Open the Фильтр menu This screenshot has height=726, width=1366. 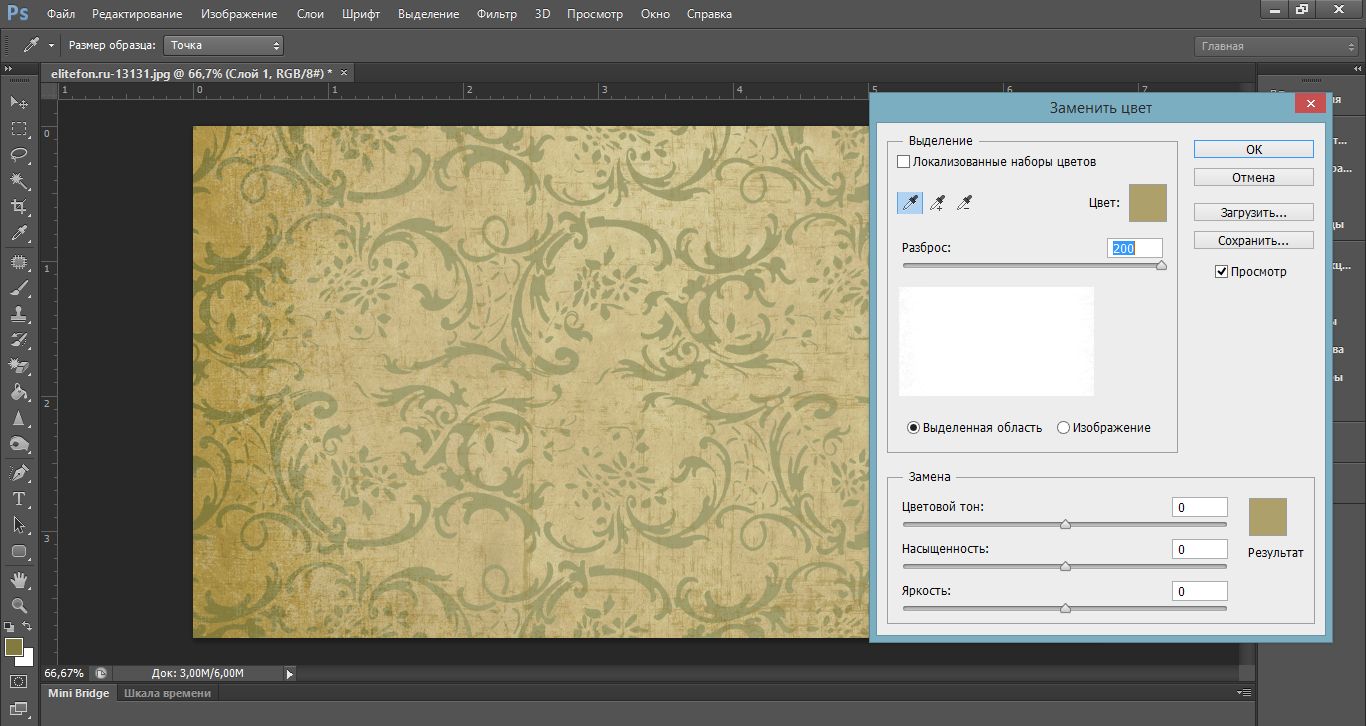(497, 14)
